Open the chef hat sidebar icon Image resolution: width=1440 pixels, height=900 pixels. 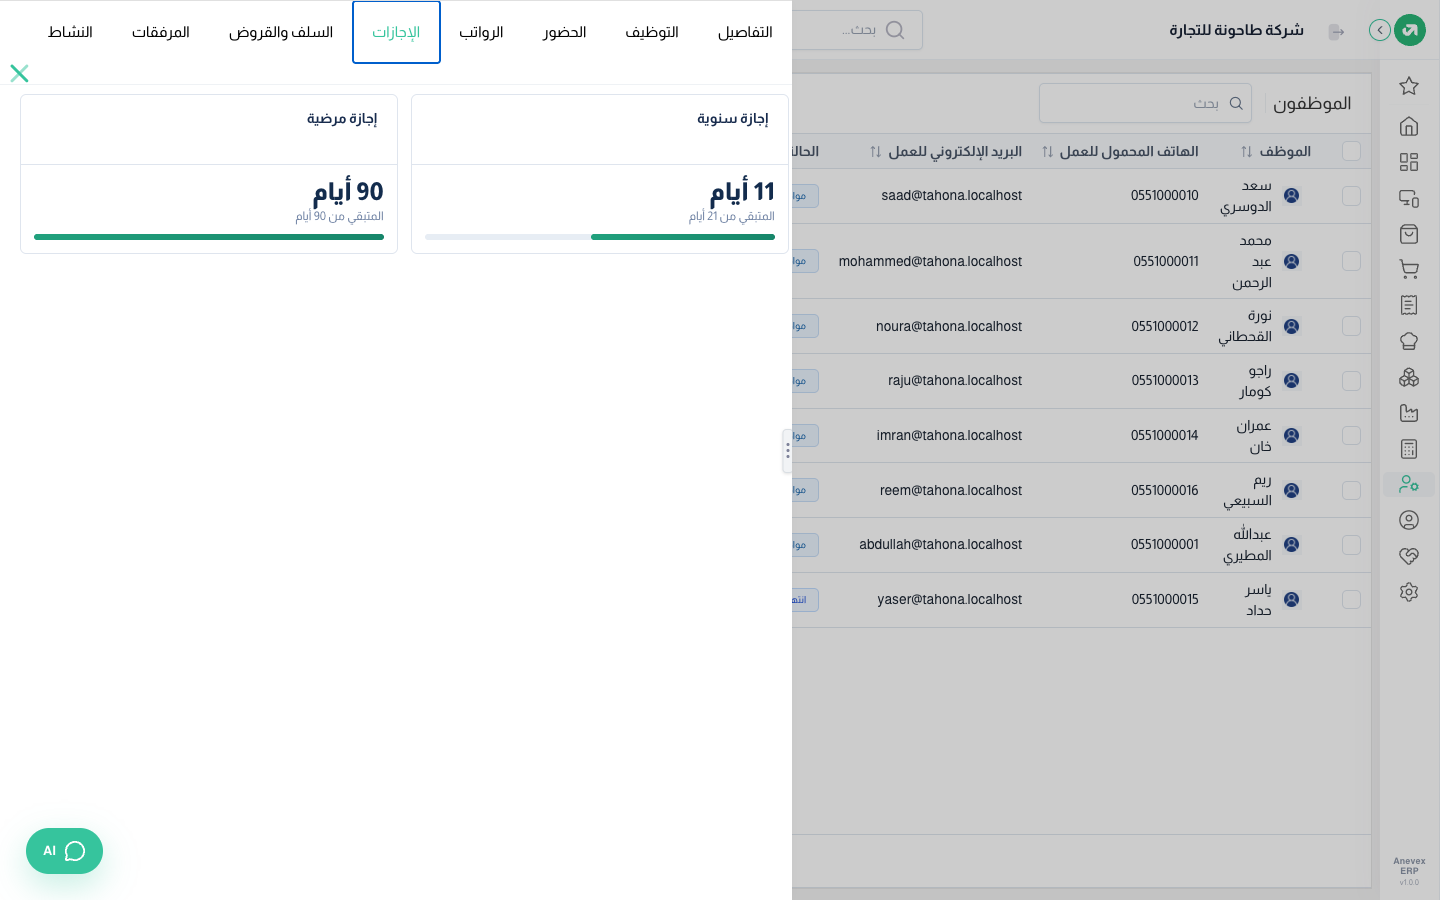(x=1409, y=341)
